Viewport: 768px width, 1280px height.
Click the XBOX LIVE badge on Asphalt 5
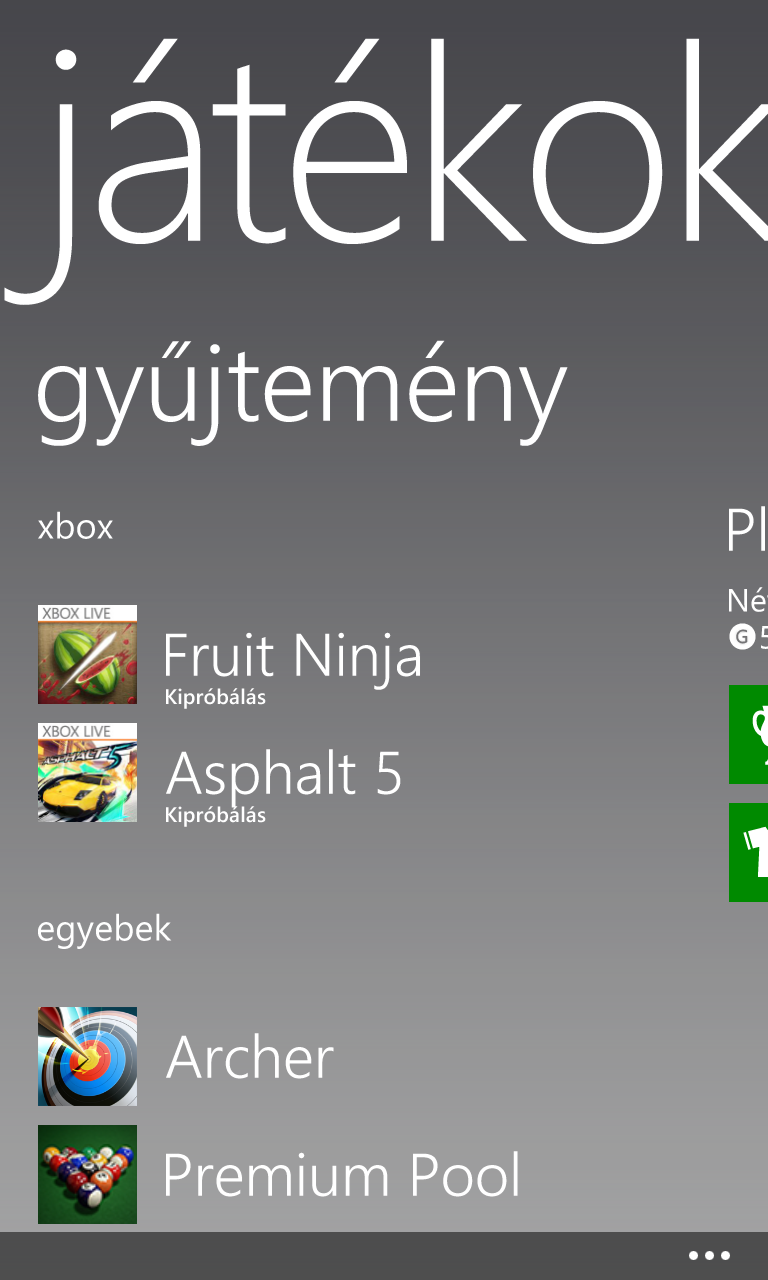(x=87, y=731)
